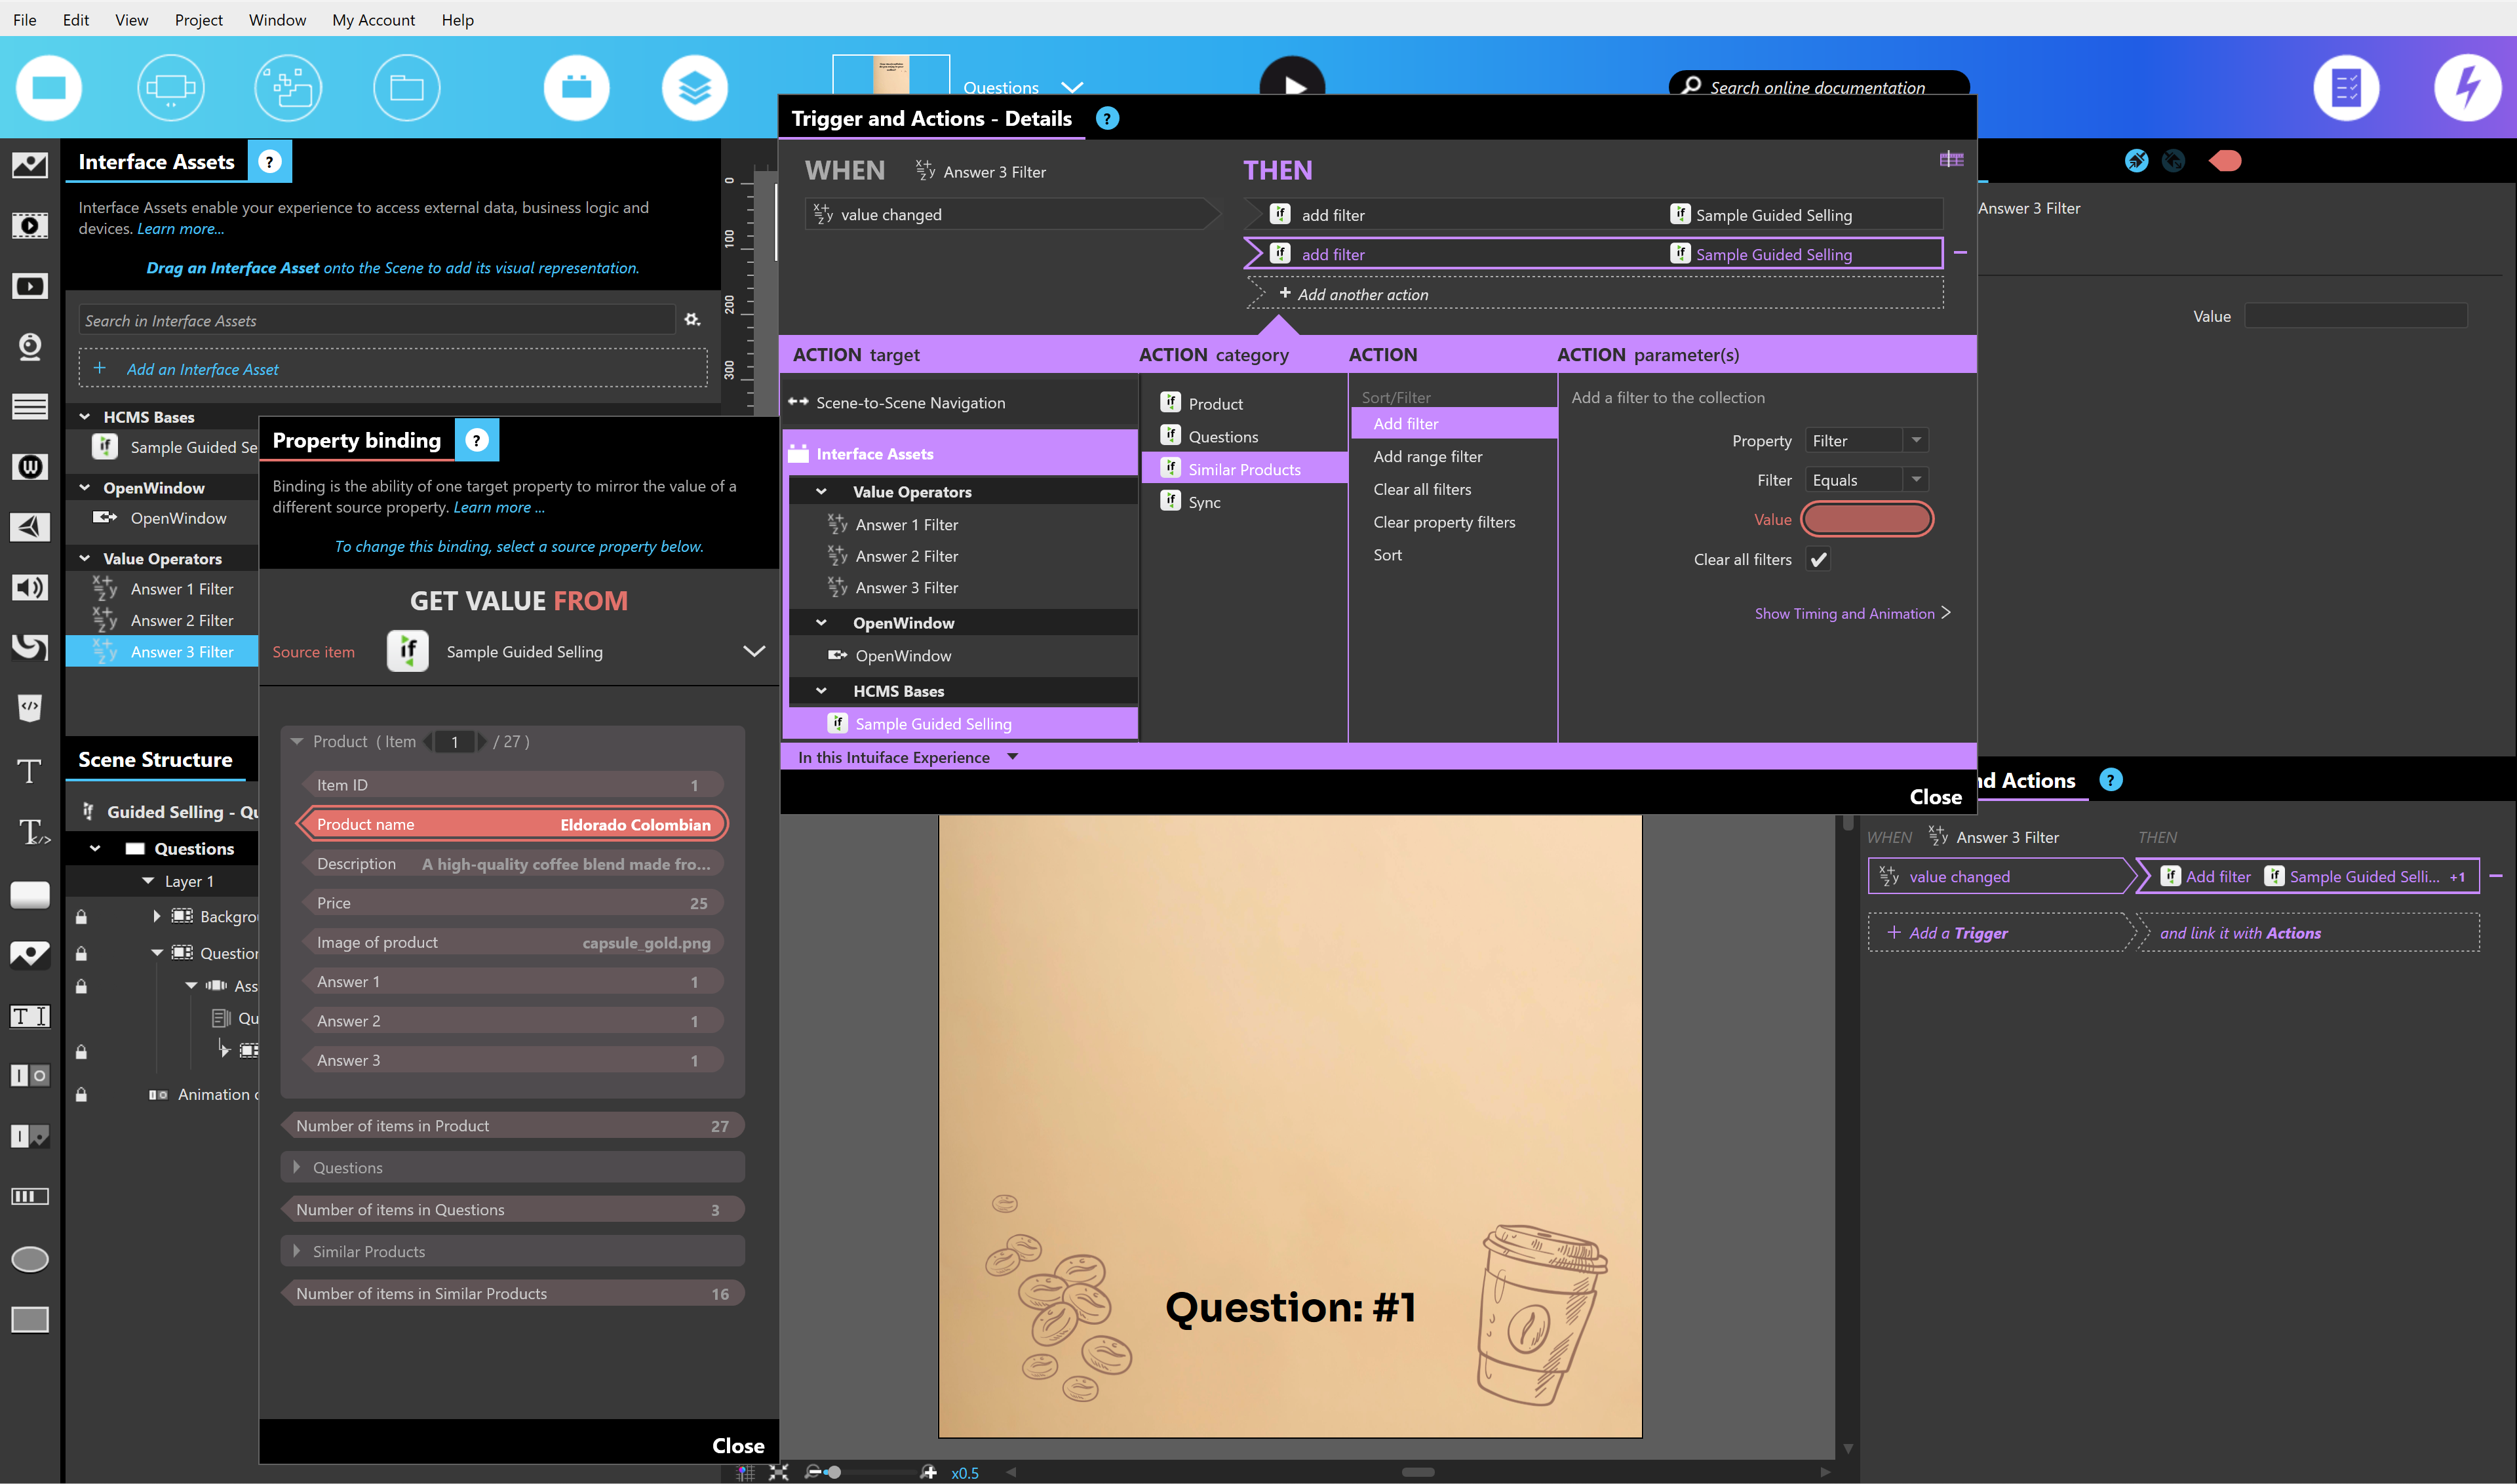
Task: Click the Interface Assets briefcase icon in toolbar
Action: click(x=577, y=88)
